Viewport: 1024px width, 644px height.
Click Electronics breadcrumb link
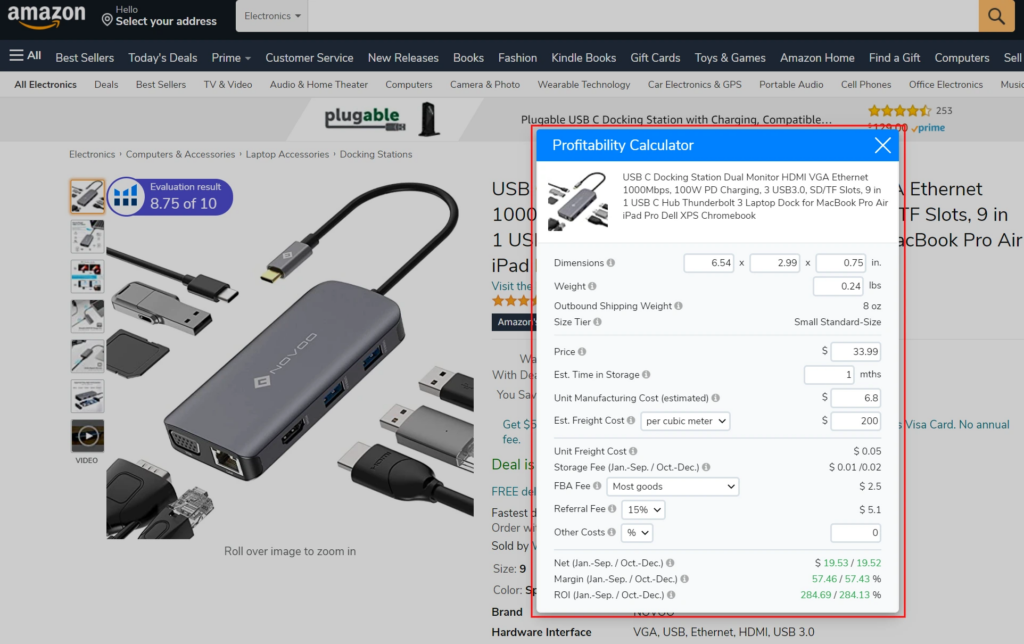pyautogui.click(x=92, y=154)
